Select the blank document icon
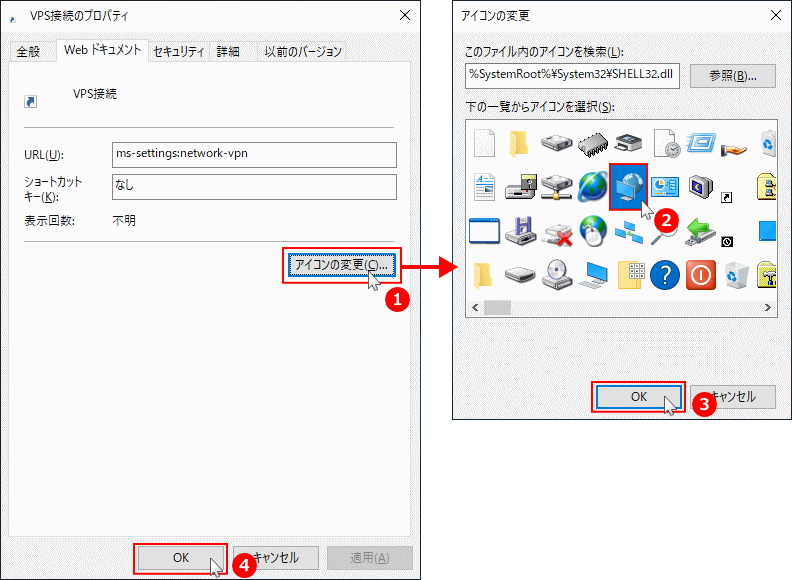This screenshot has height=580, width=792. (x=484, y=143)
